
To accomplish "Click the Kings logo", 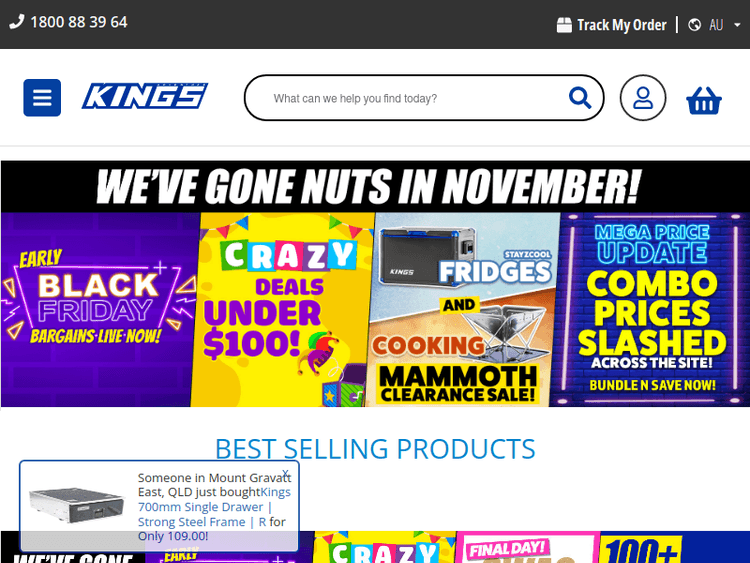I will point(145,96).
